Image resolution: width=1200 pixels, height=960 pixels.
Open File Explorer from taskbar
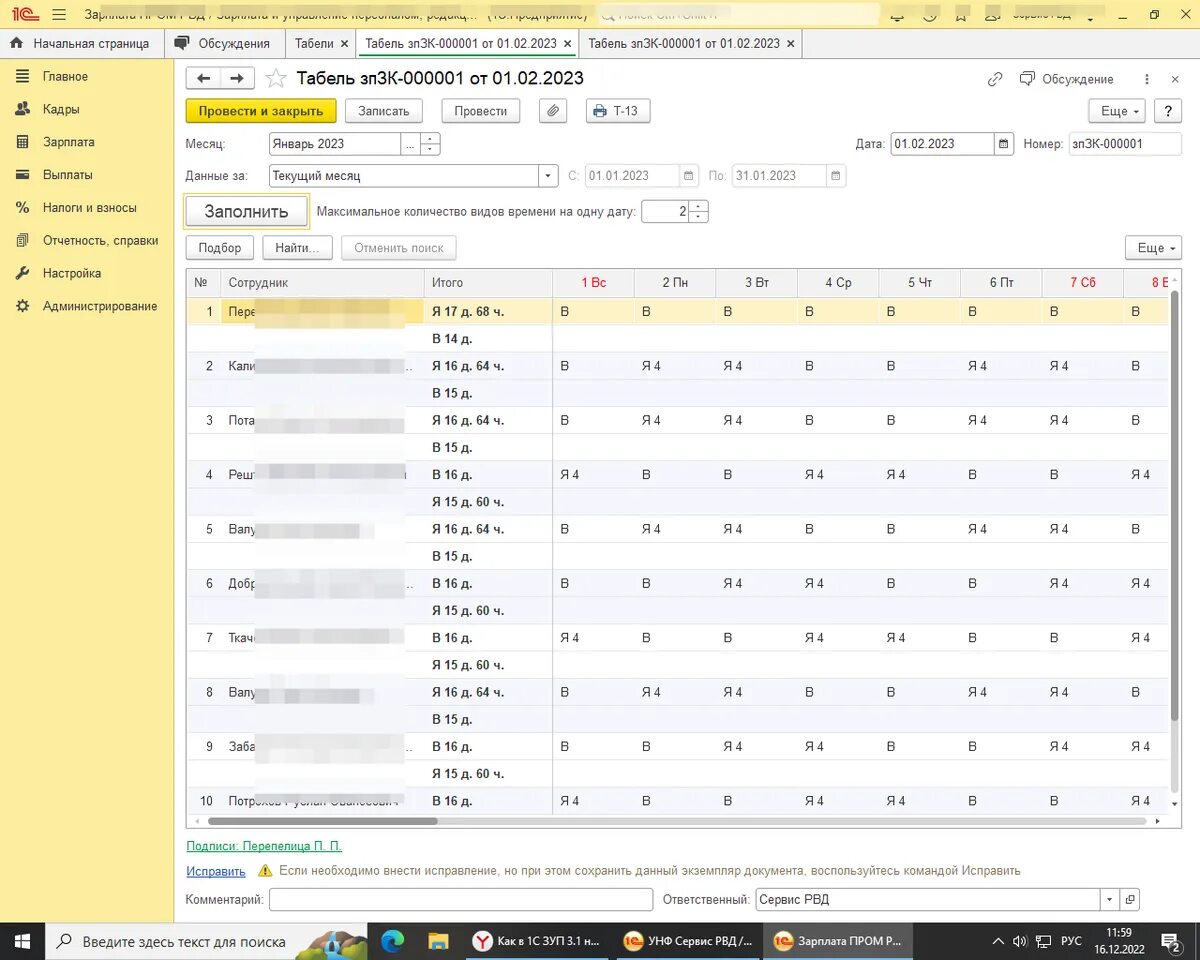point(438,941)
